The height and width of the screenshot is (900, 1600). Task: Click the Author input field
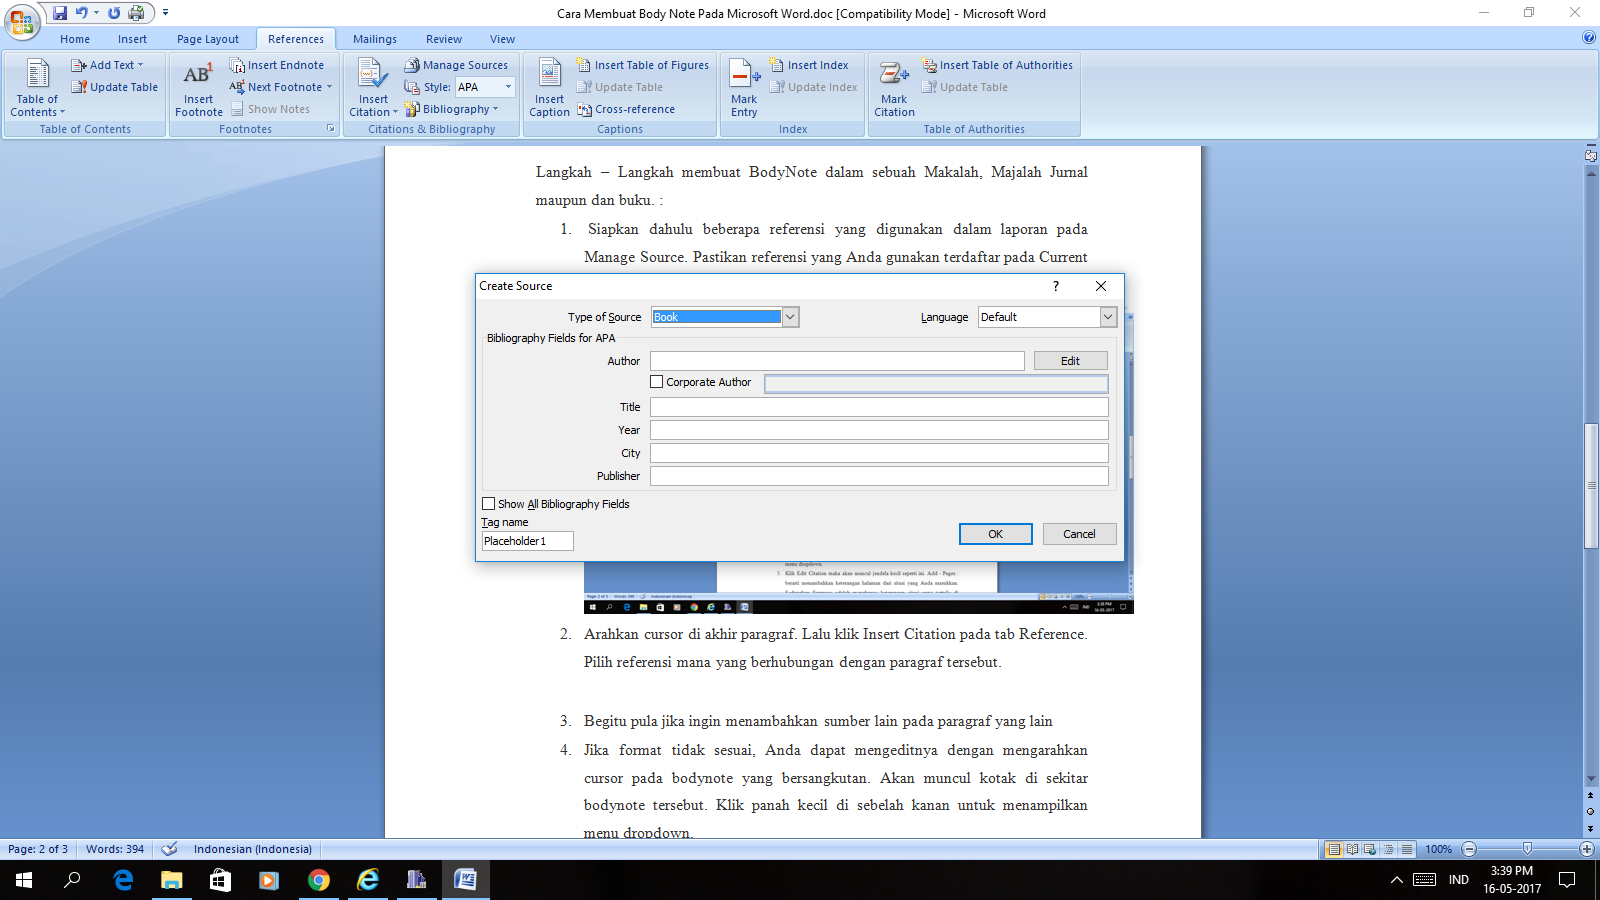coord(837,361)
